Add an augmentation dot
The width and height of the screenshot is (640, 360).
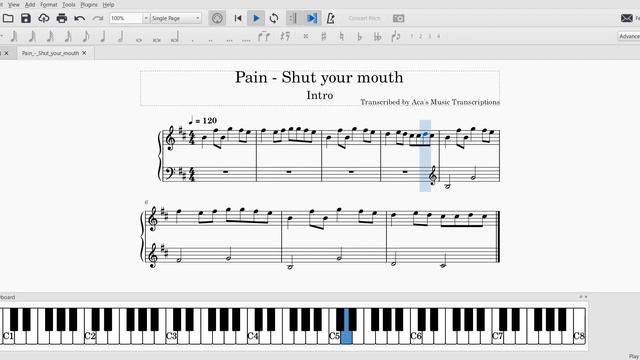point(193,40)
